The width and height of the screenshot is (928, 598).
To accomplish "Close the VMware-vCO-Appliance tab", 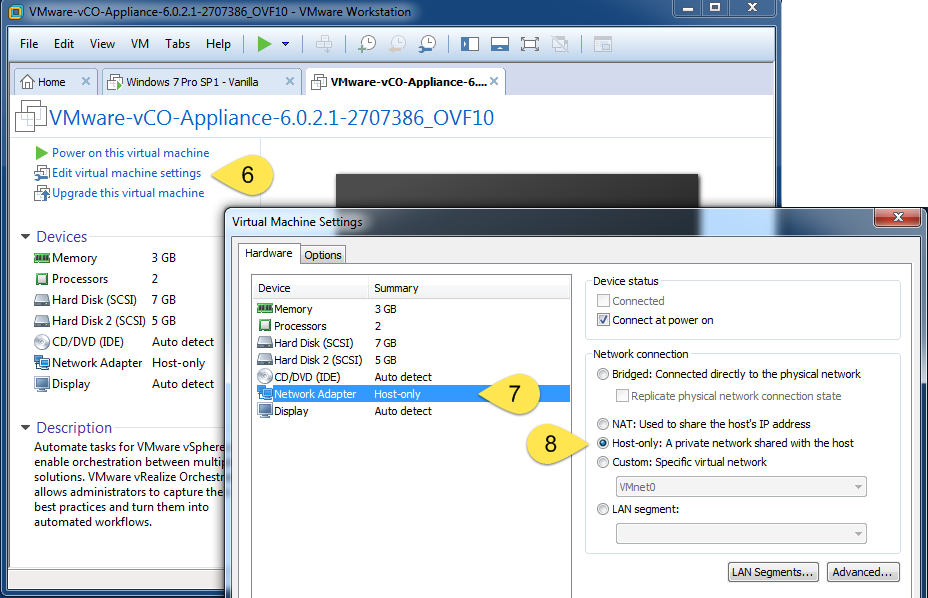I will pyautogui.click(x=494, y=81).
